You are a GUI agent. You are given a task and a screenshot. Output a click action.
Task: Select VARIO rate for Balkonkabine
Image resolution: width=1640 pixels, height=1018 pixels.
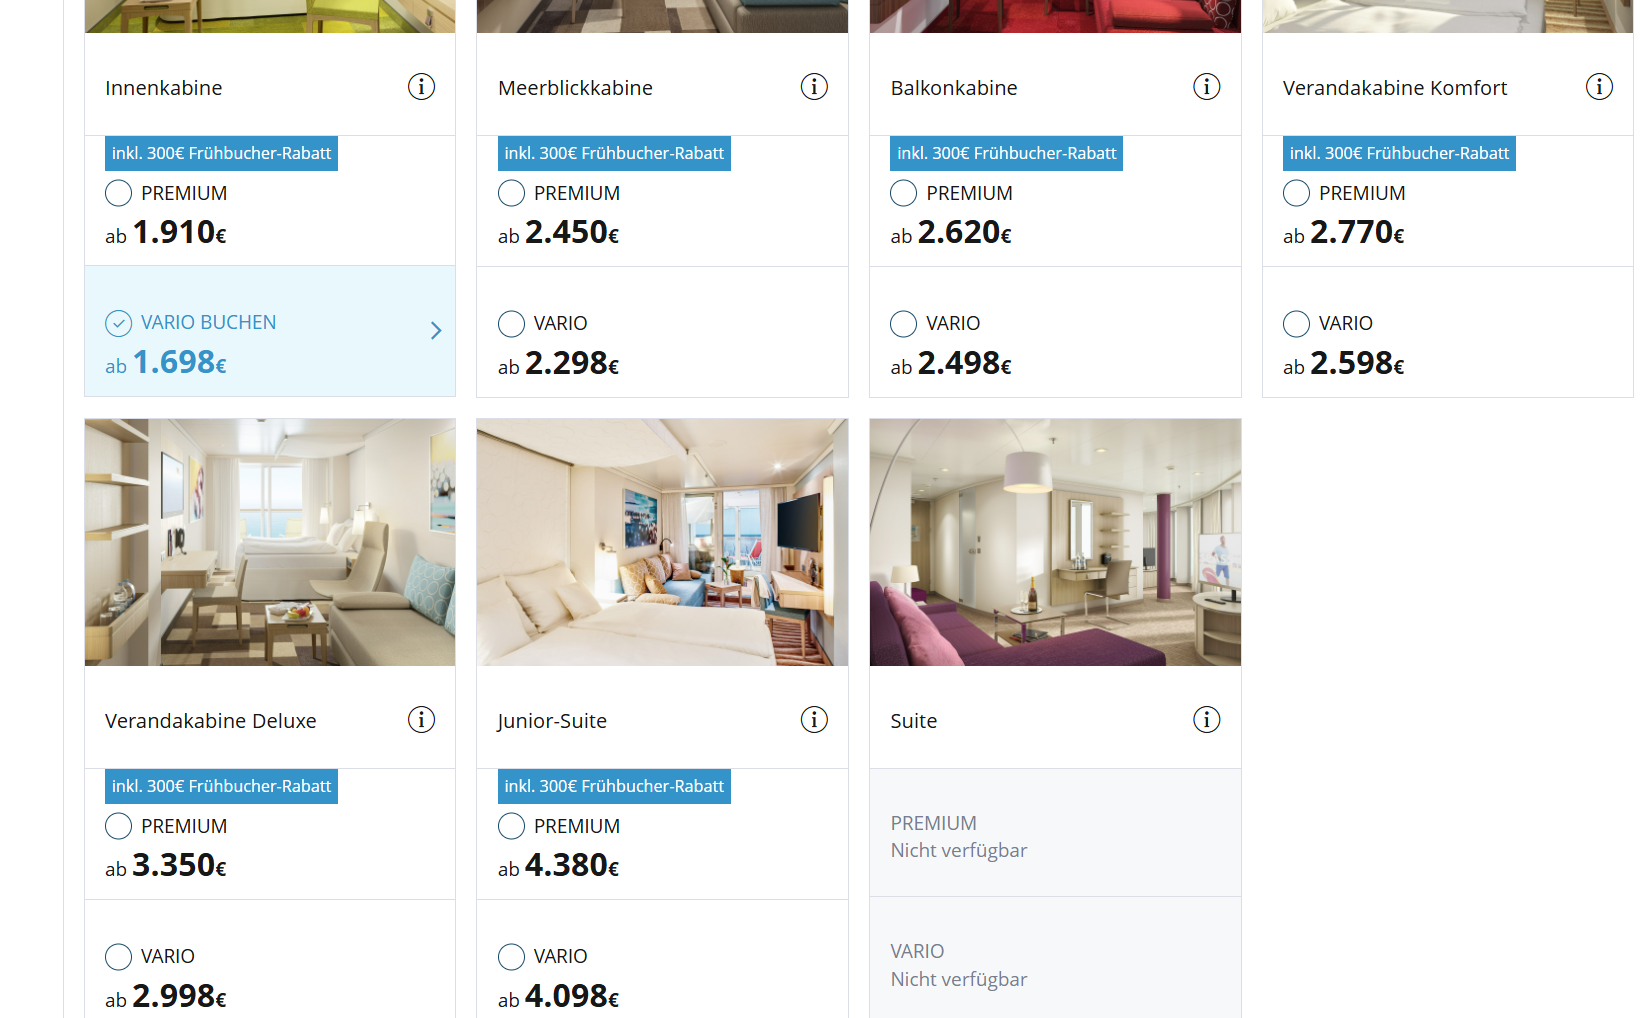904,324
